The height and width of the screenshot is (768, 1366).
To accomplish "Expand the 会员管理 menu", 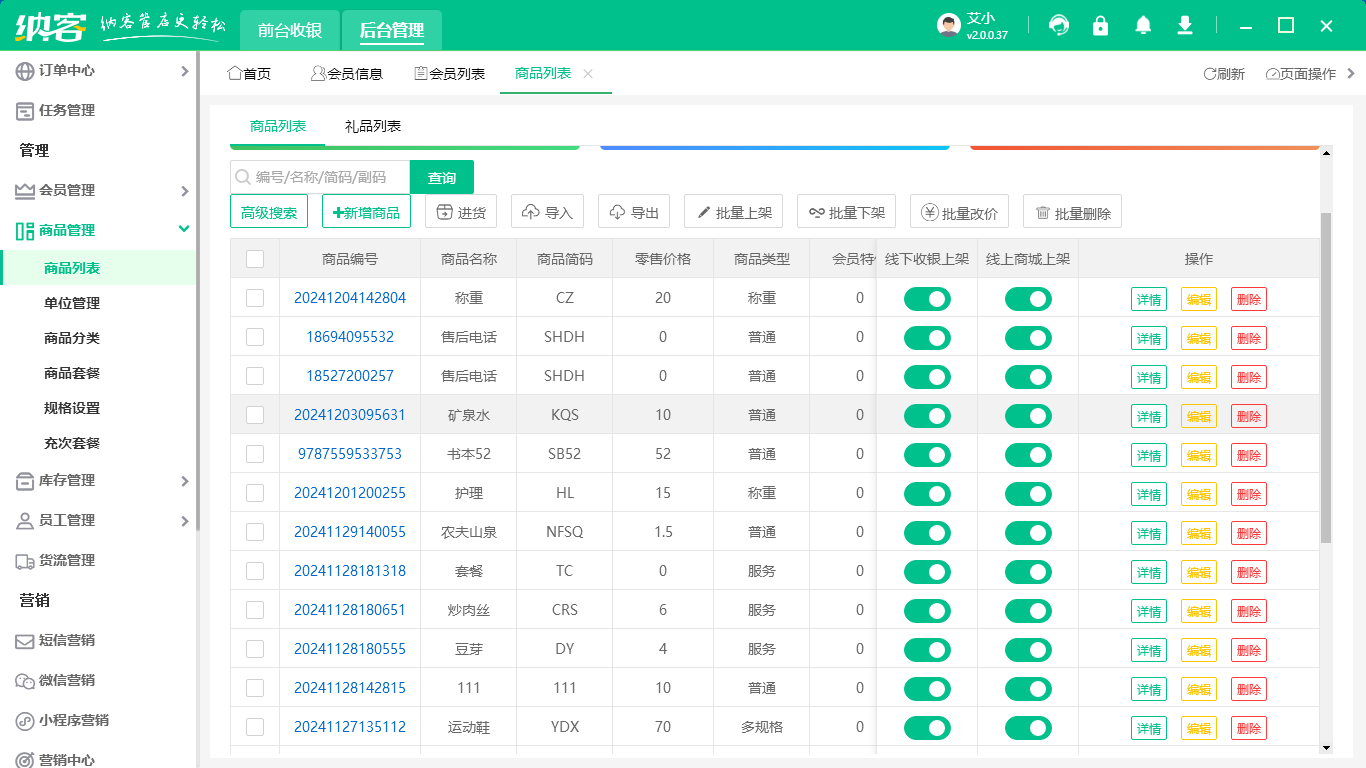I will coord(184,191).
